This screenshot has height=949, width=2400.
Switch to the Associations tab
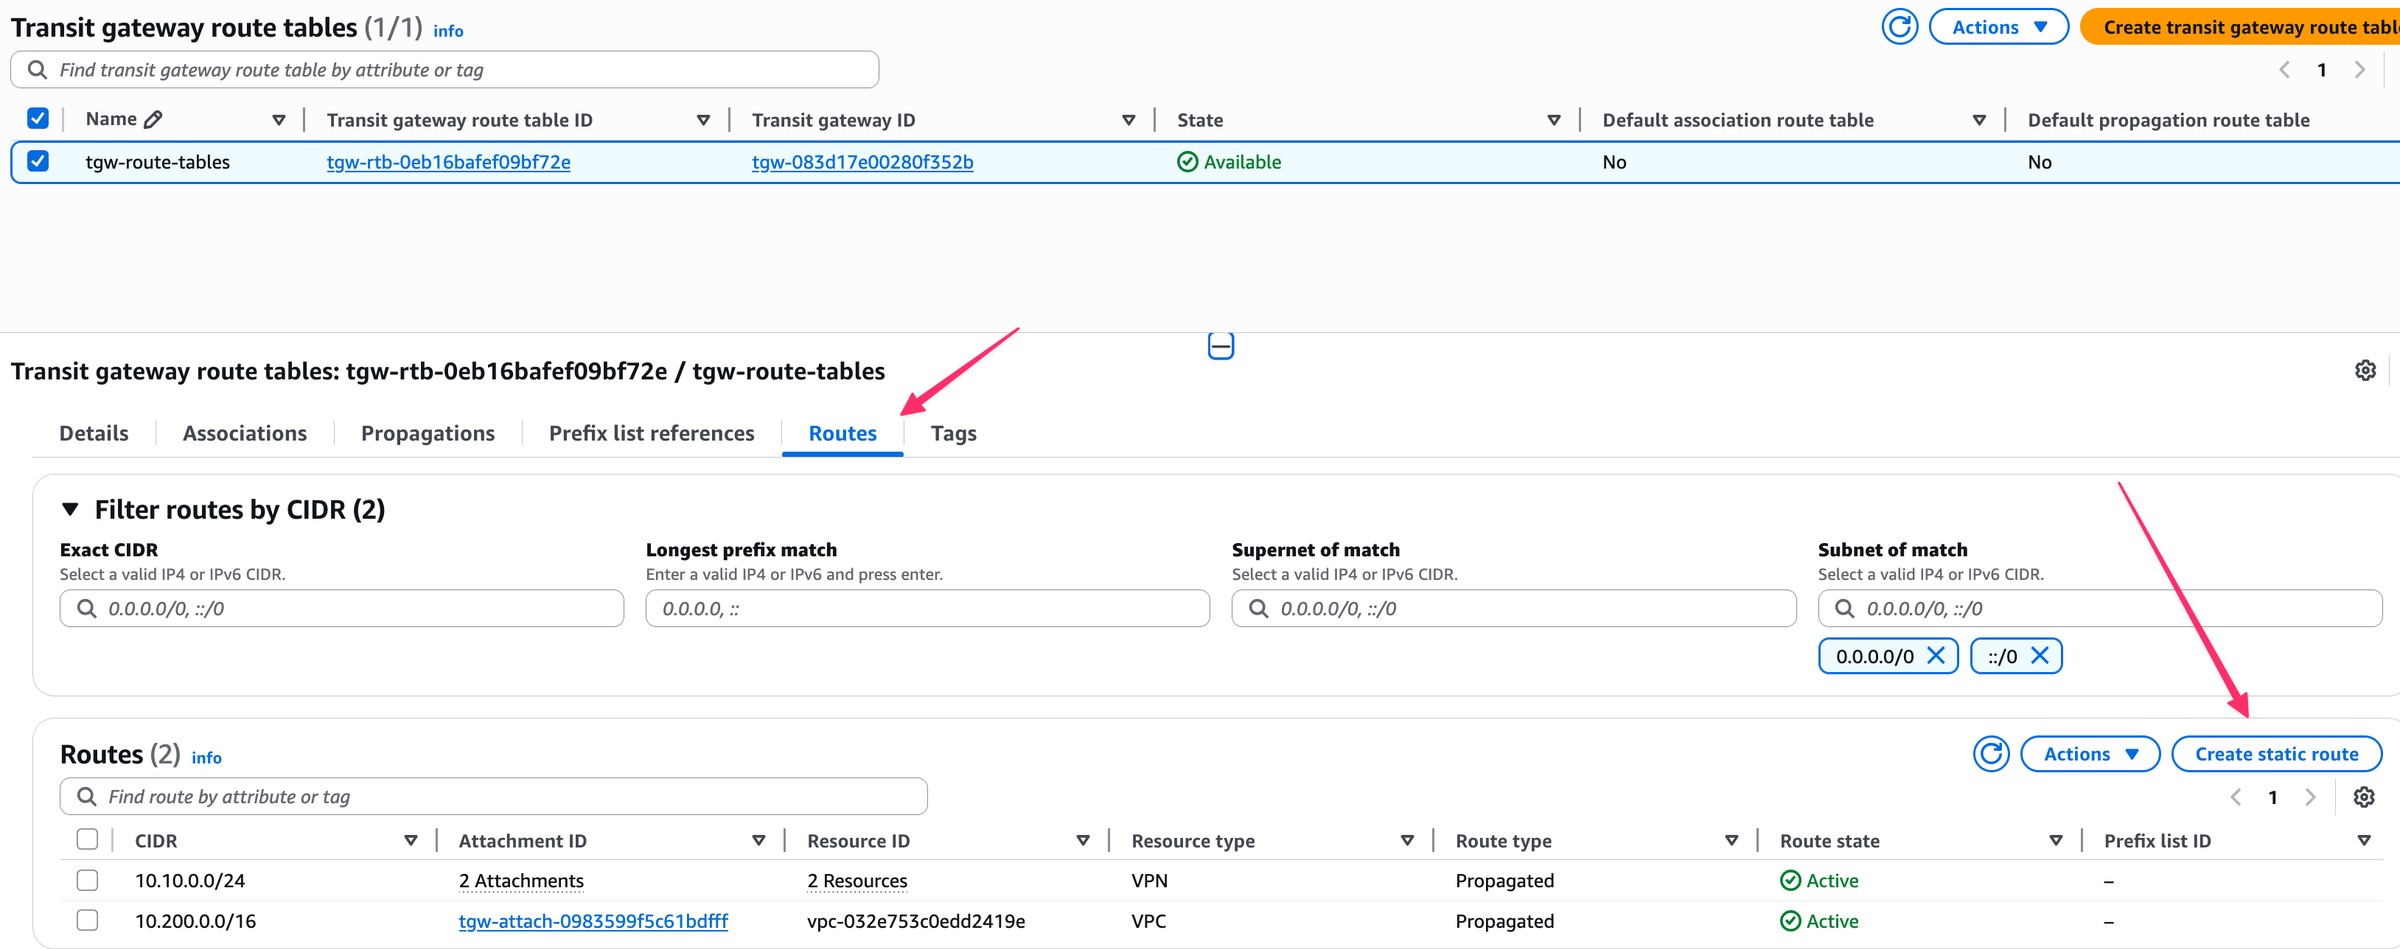[x=244, y=433]
